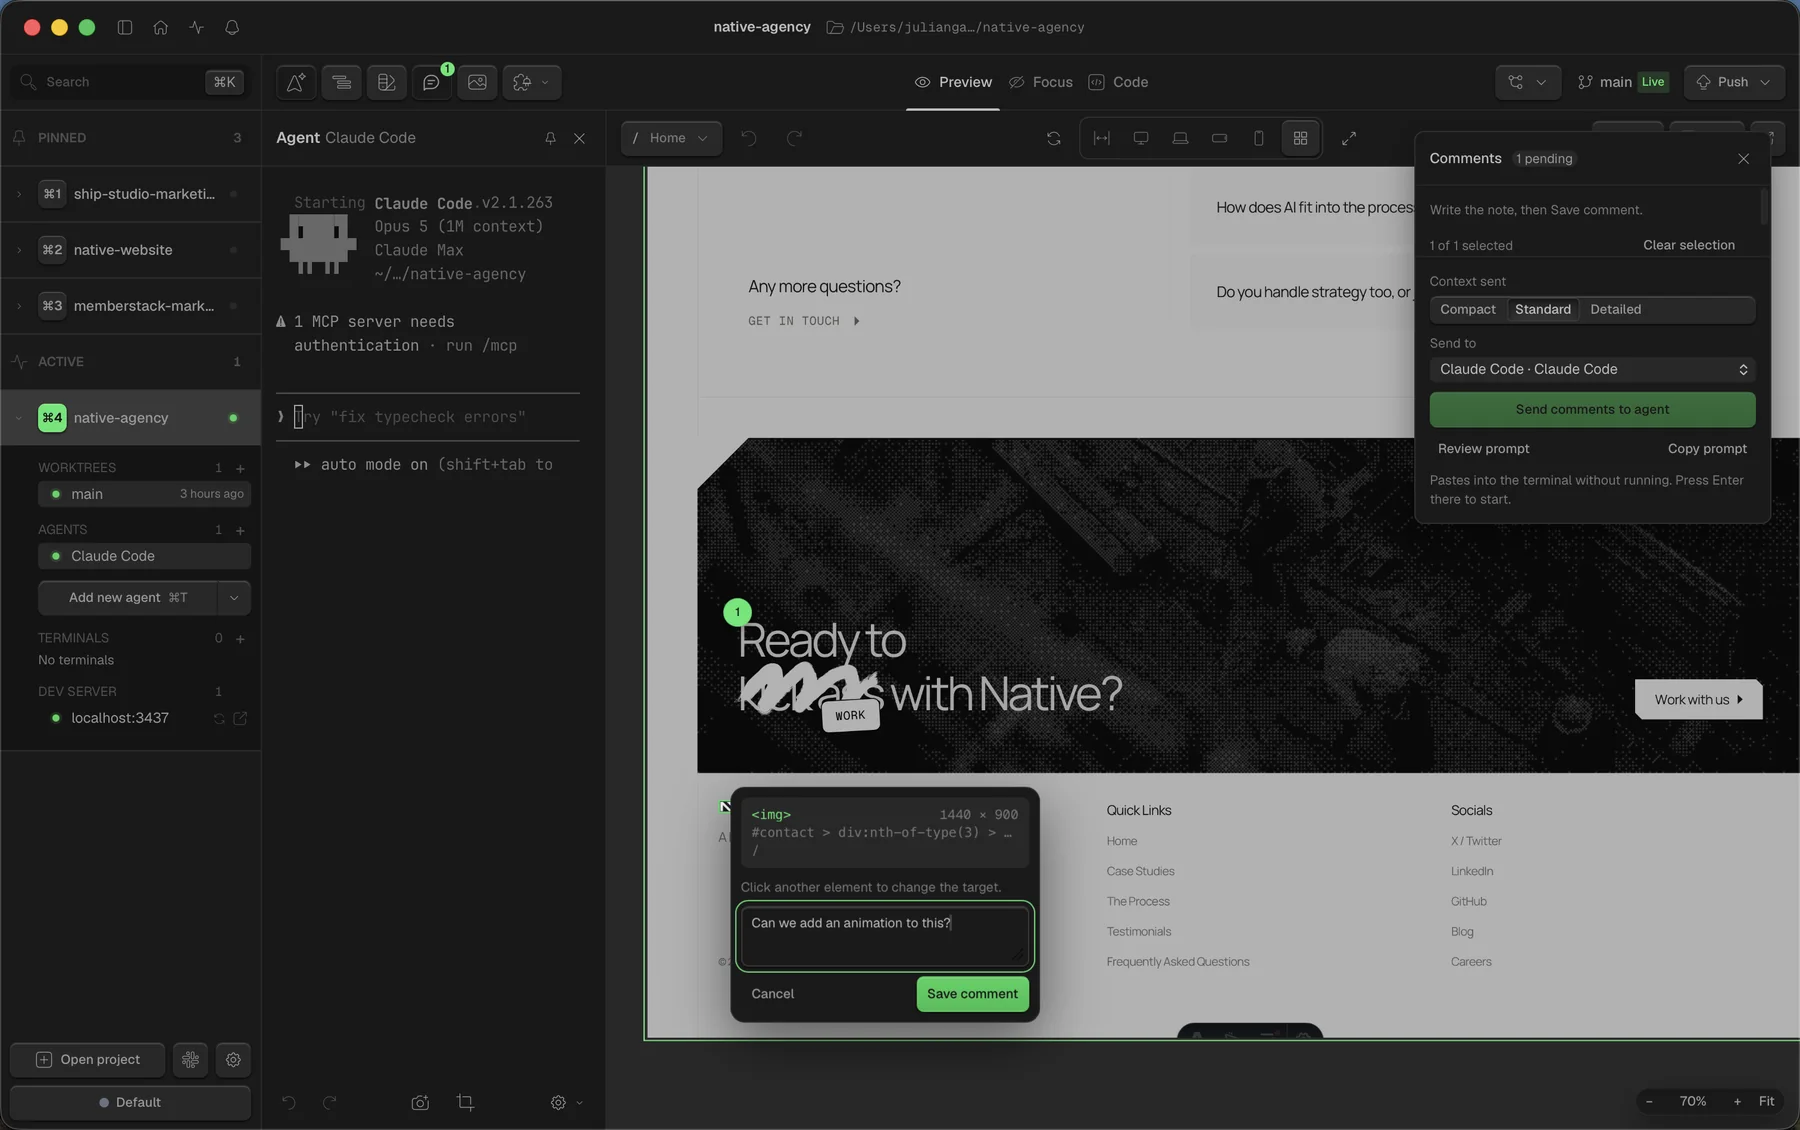Take a screenshot with camera icon

(420, 1102)
